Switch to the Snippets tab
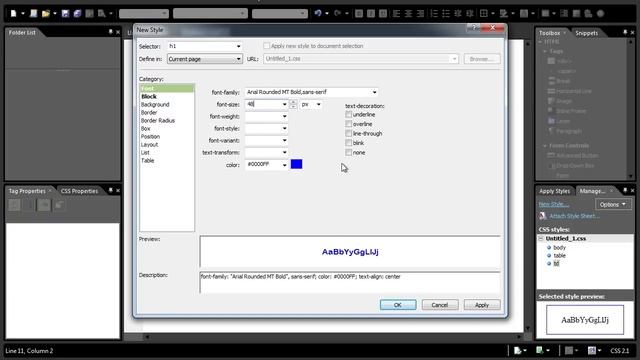 pos(587,33)
